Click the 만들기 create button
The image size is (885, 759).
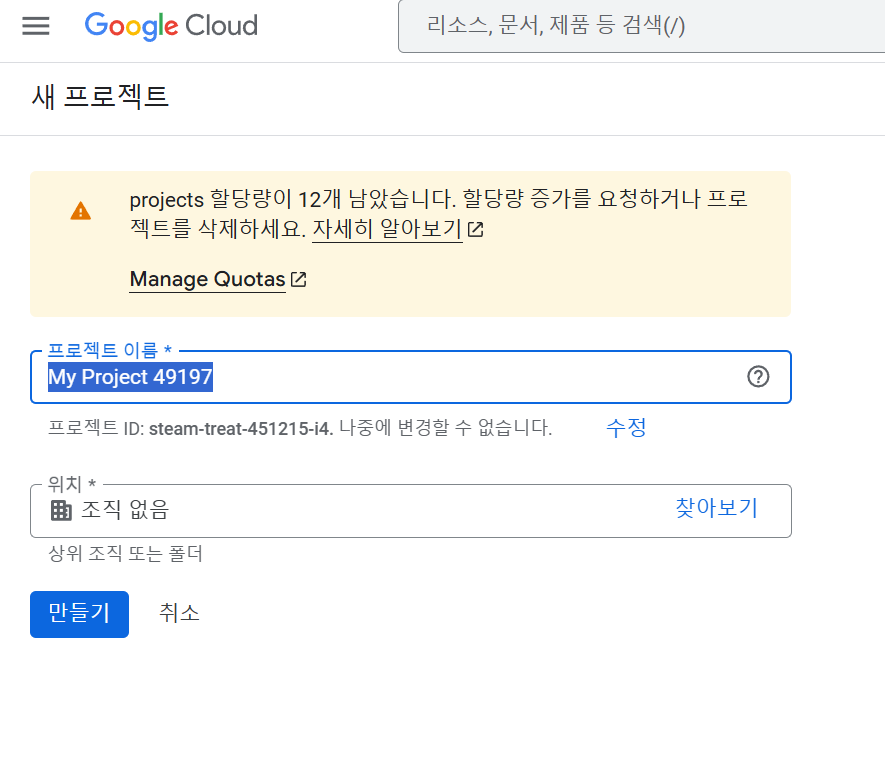tap(80, 614)
